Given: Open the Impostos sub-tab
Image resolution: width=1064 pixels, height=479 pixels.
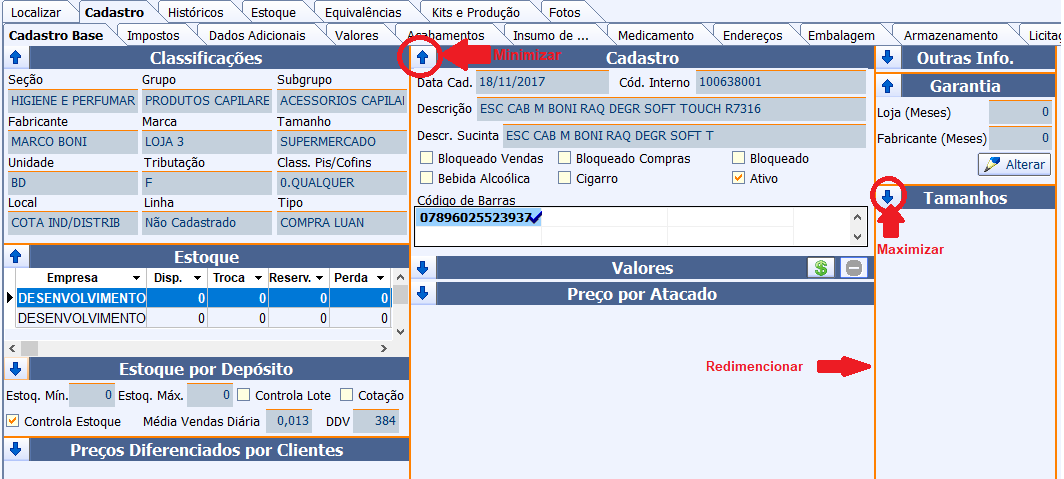Looking at the screenshot, I should 153,35.
